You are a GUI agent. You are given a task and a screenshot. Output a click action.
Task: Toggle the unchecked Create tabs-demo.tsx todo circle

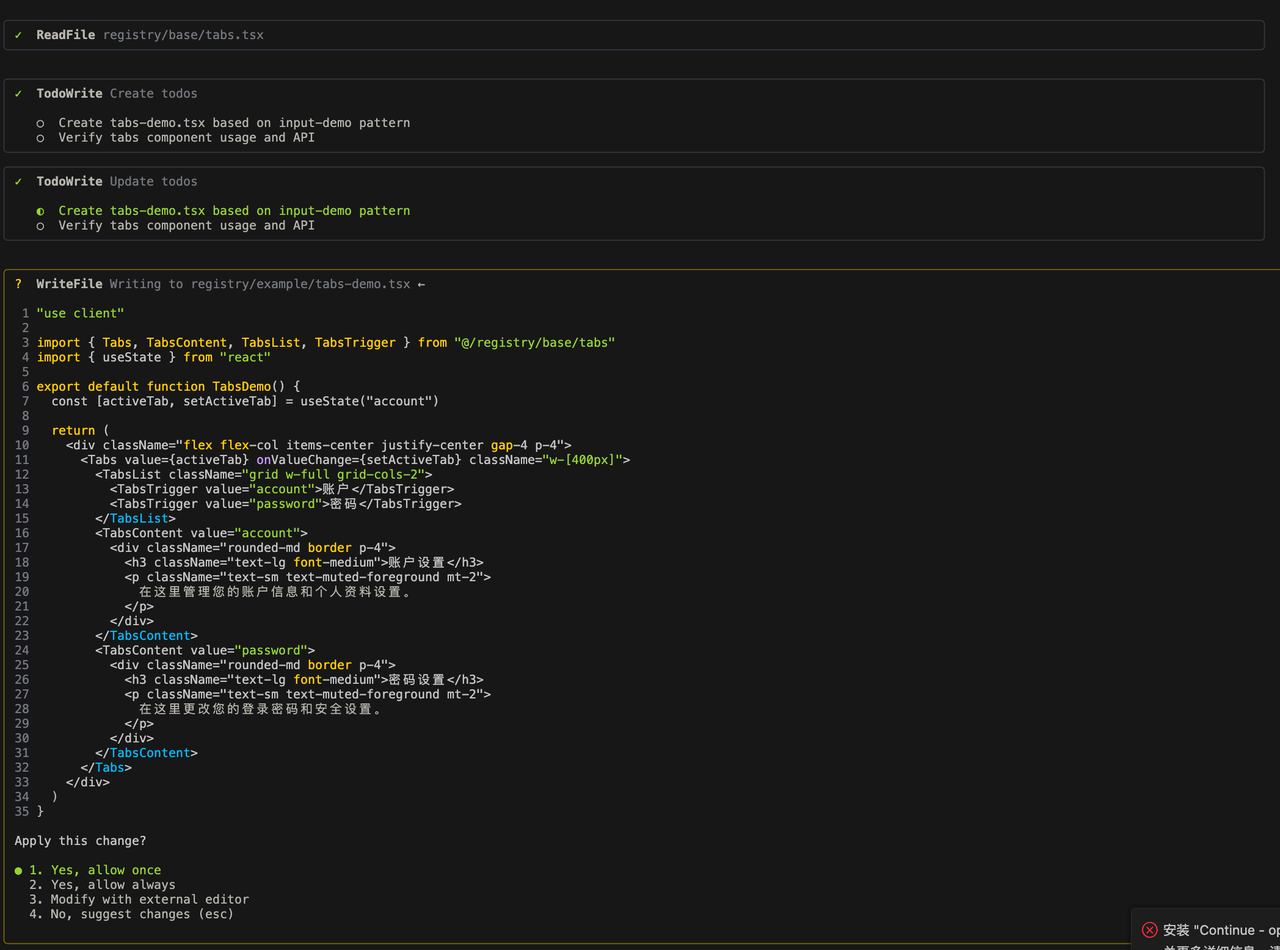(x=40, y=123)
